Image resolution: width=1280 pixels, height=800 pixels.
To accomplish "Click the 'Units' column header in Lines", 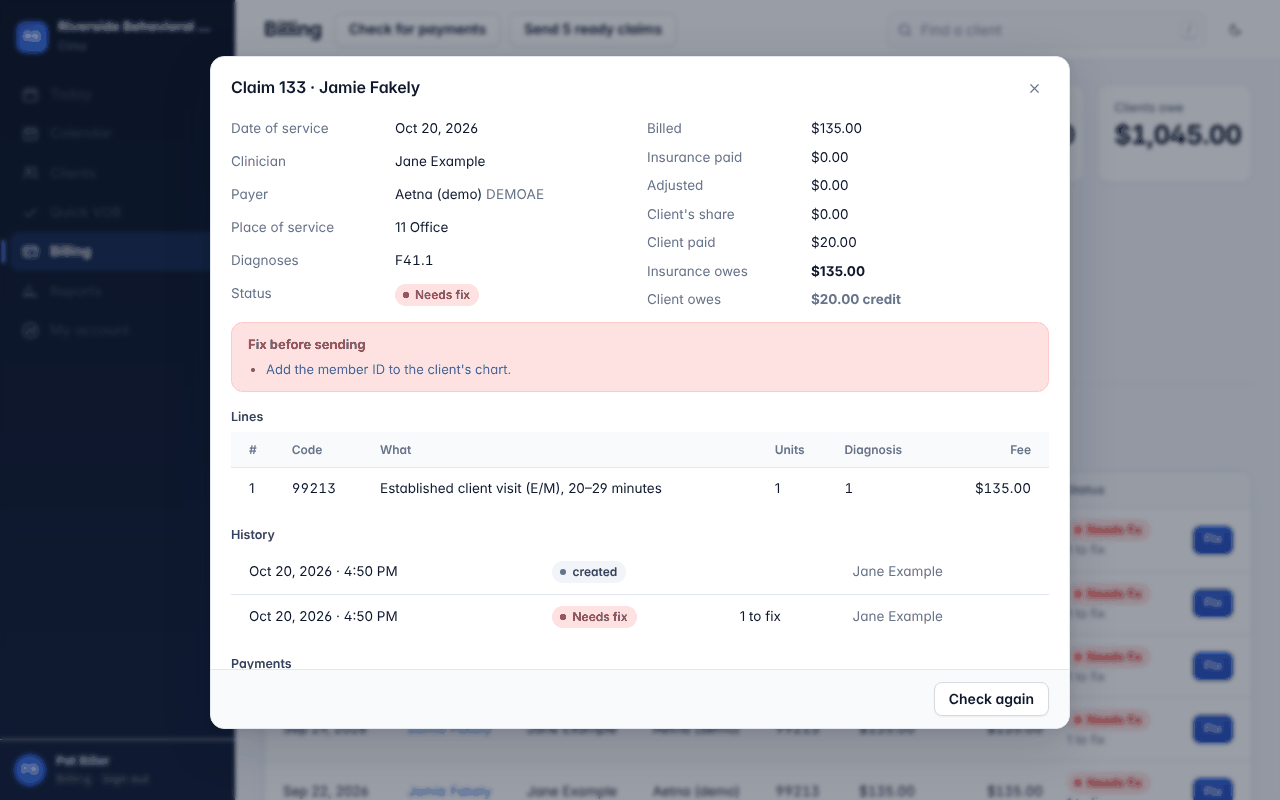I will [x=789, y=450].
